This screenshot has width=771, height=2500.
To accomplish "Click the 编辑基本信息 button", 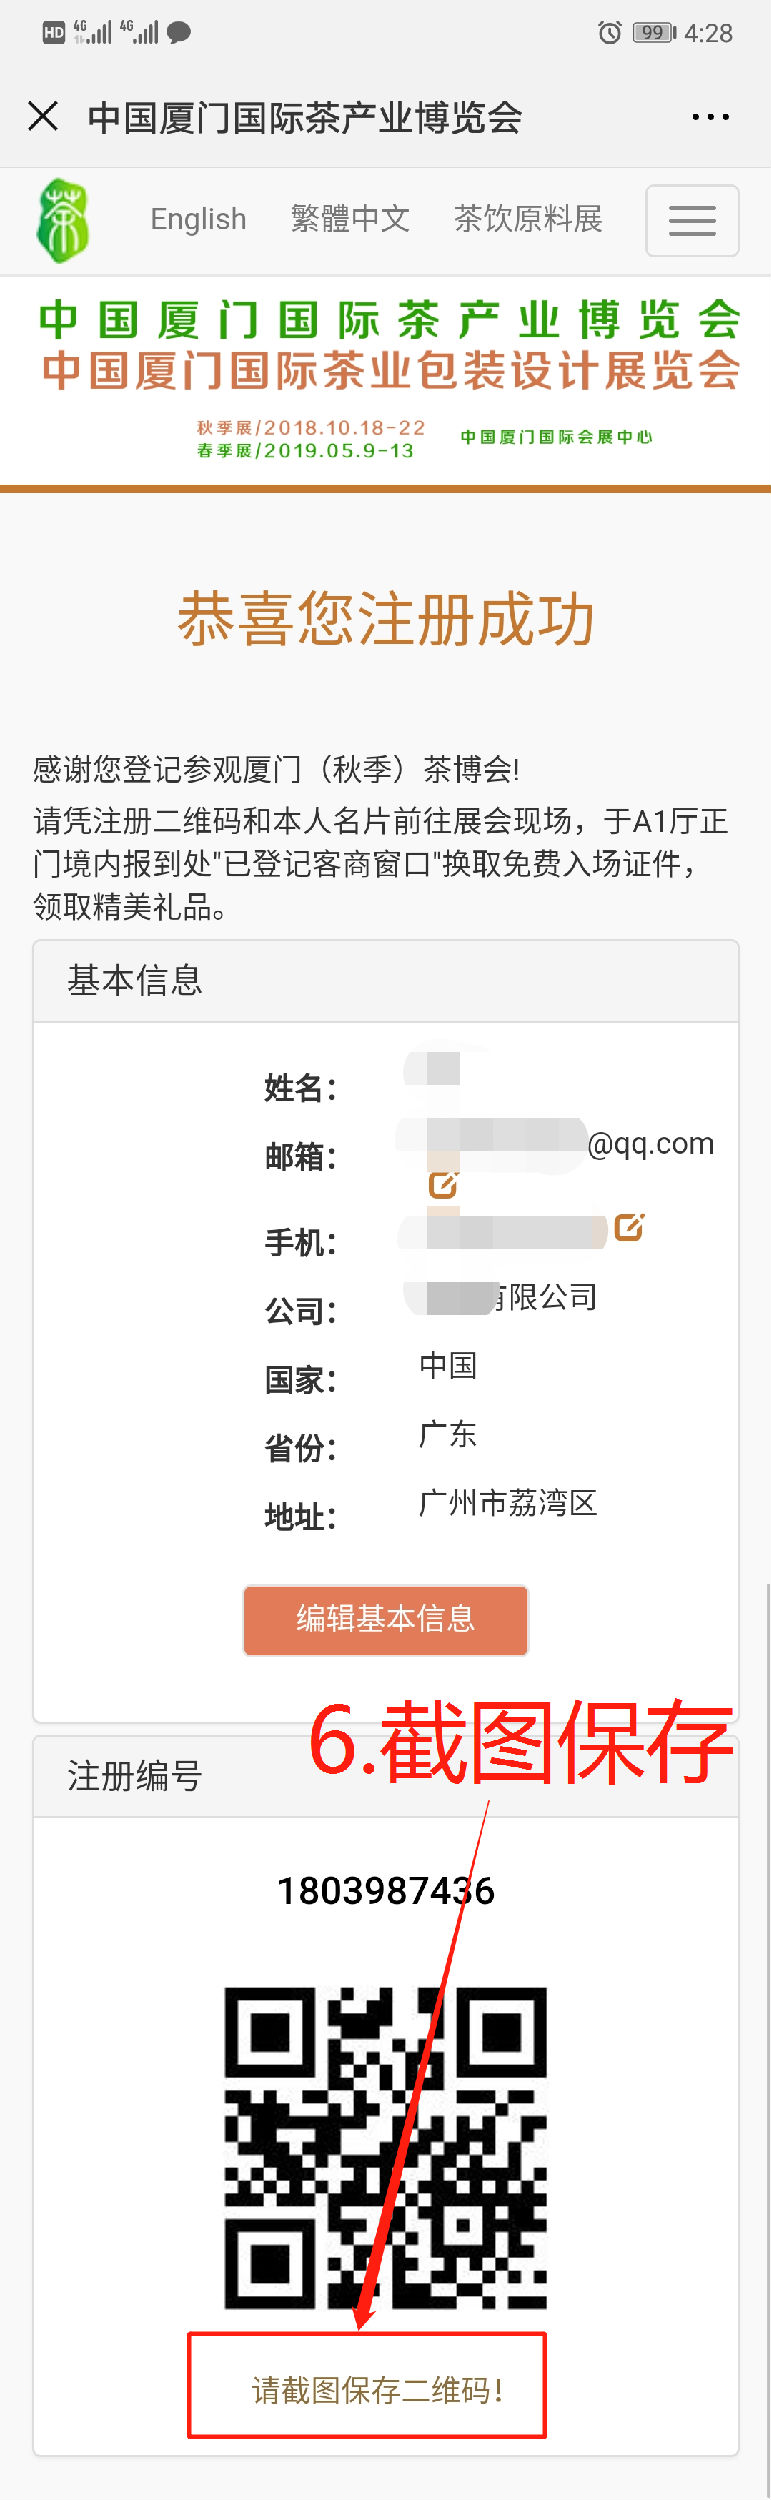I will click(386, 1619).
